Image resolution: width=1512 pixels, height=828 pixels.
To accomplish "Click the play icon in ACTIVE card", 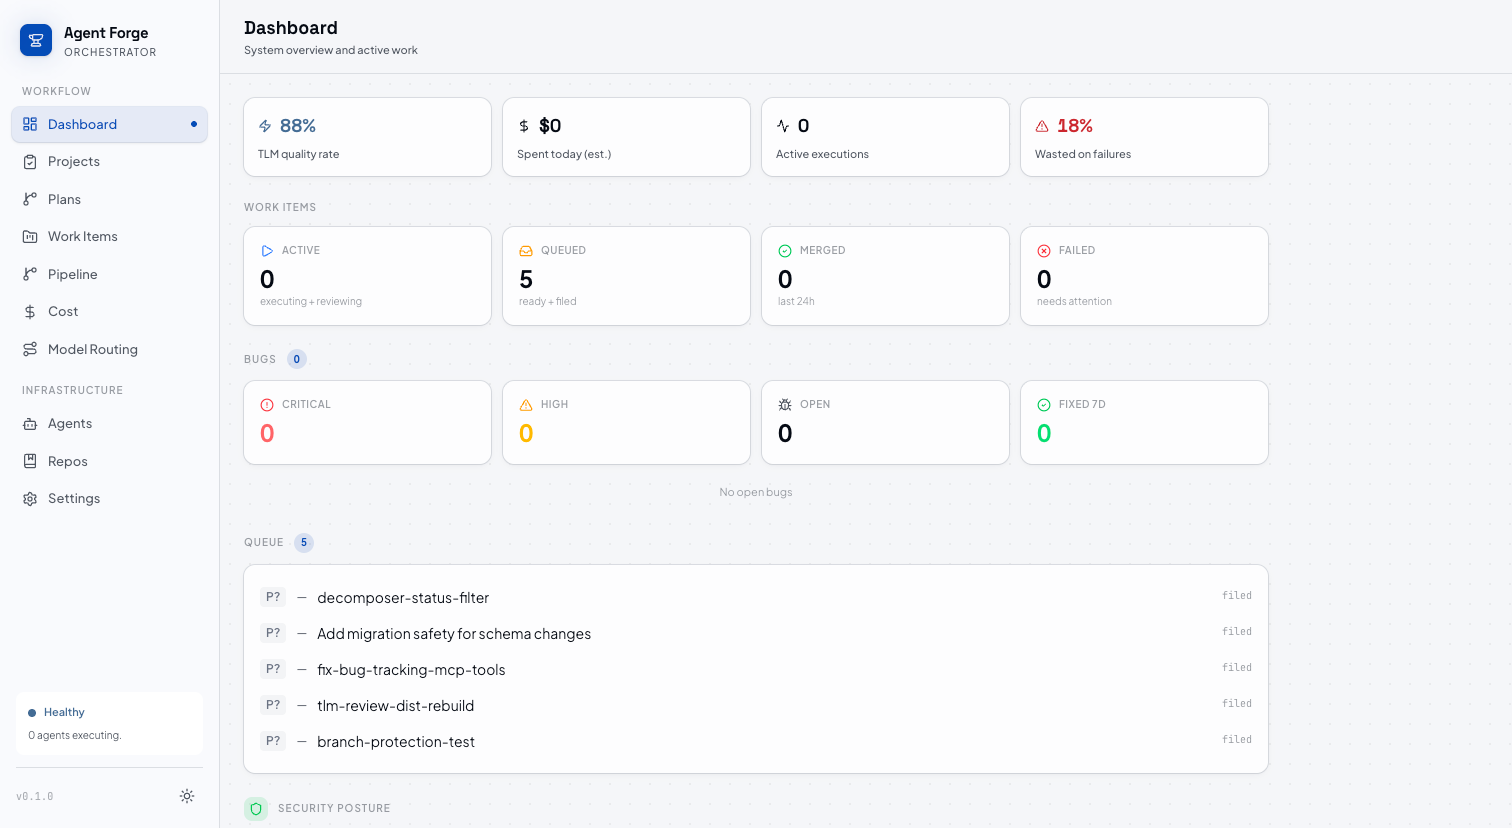I will pos(267,251).
